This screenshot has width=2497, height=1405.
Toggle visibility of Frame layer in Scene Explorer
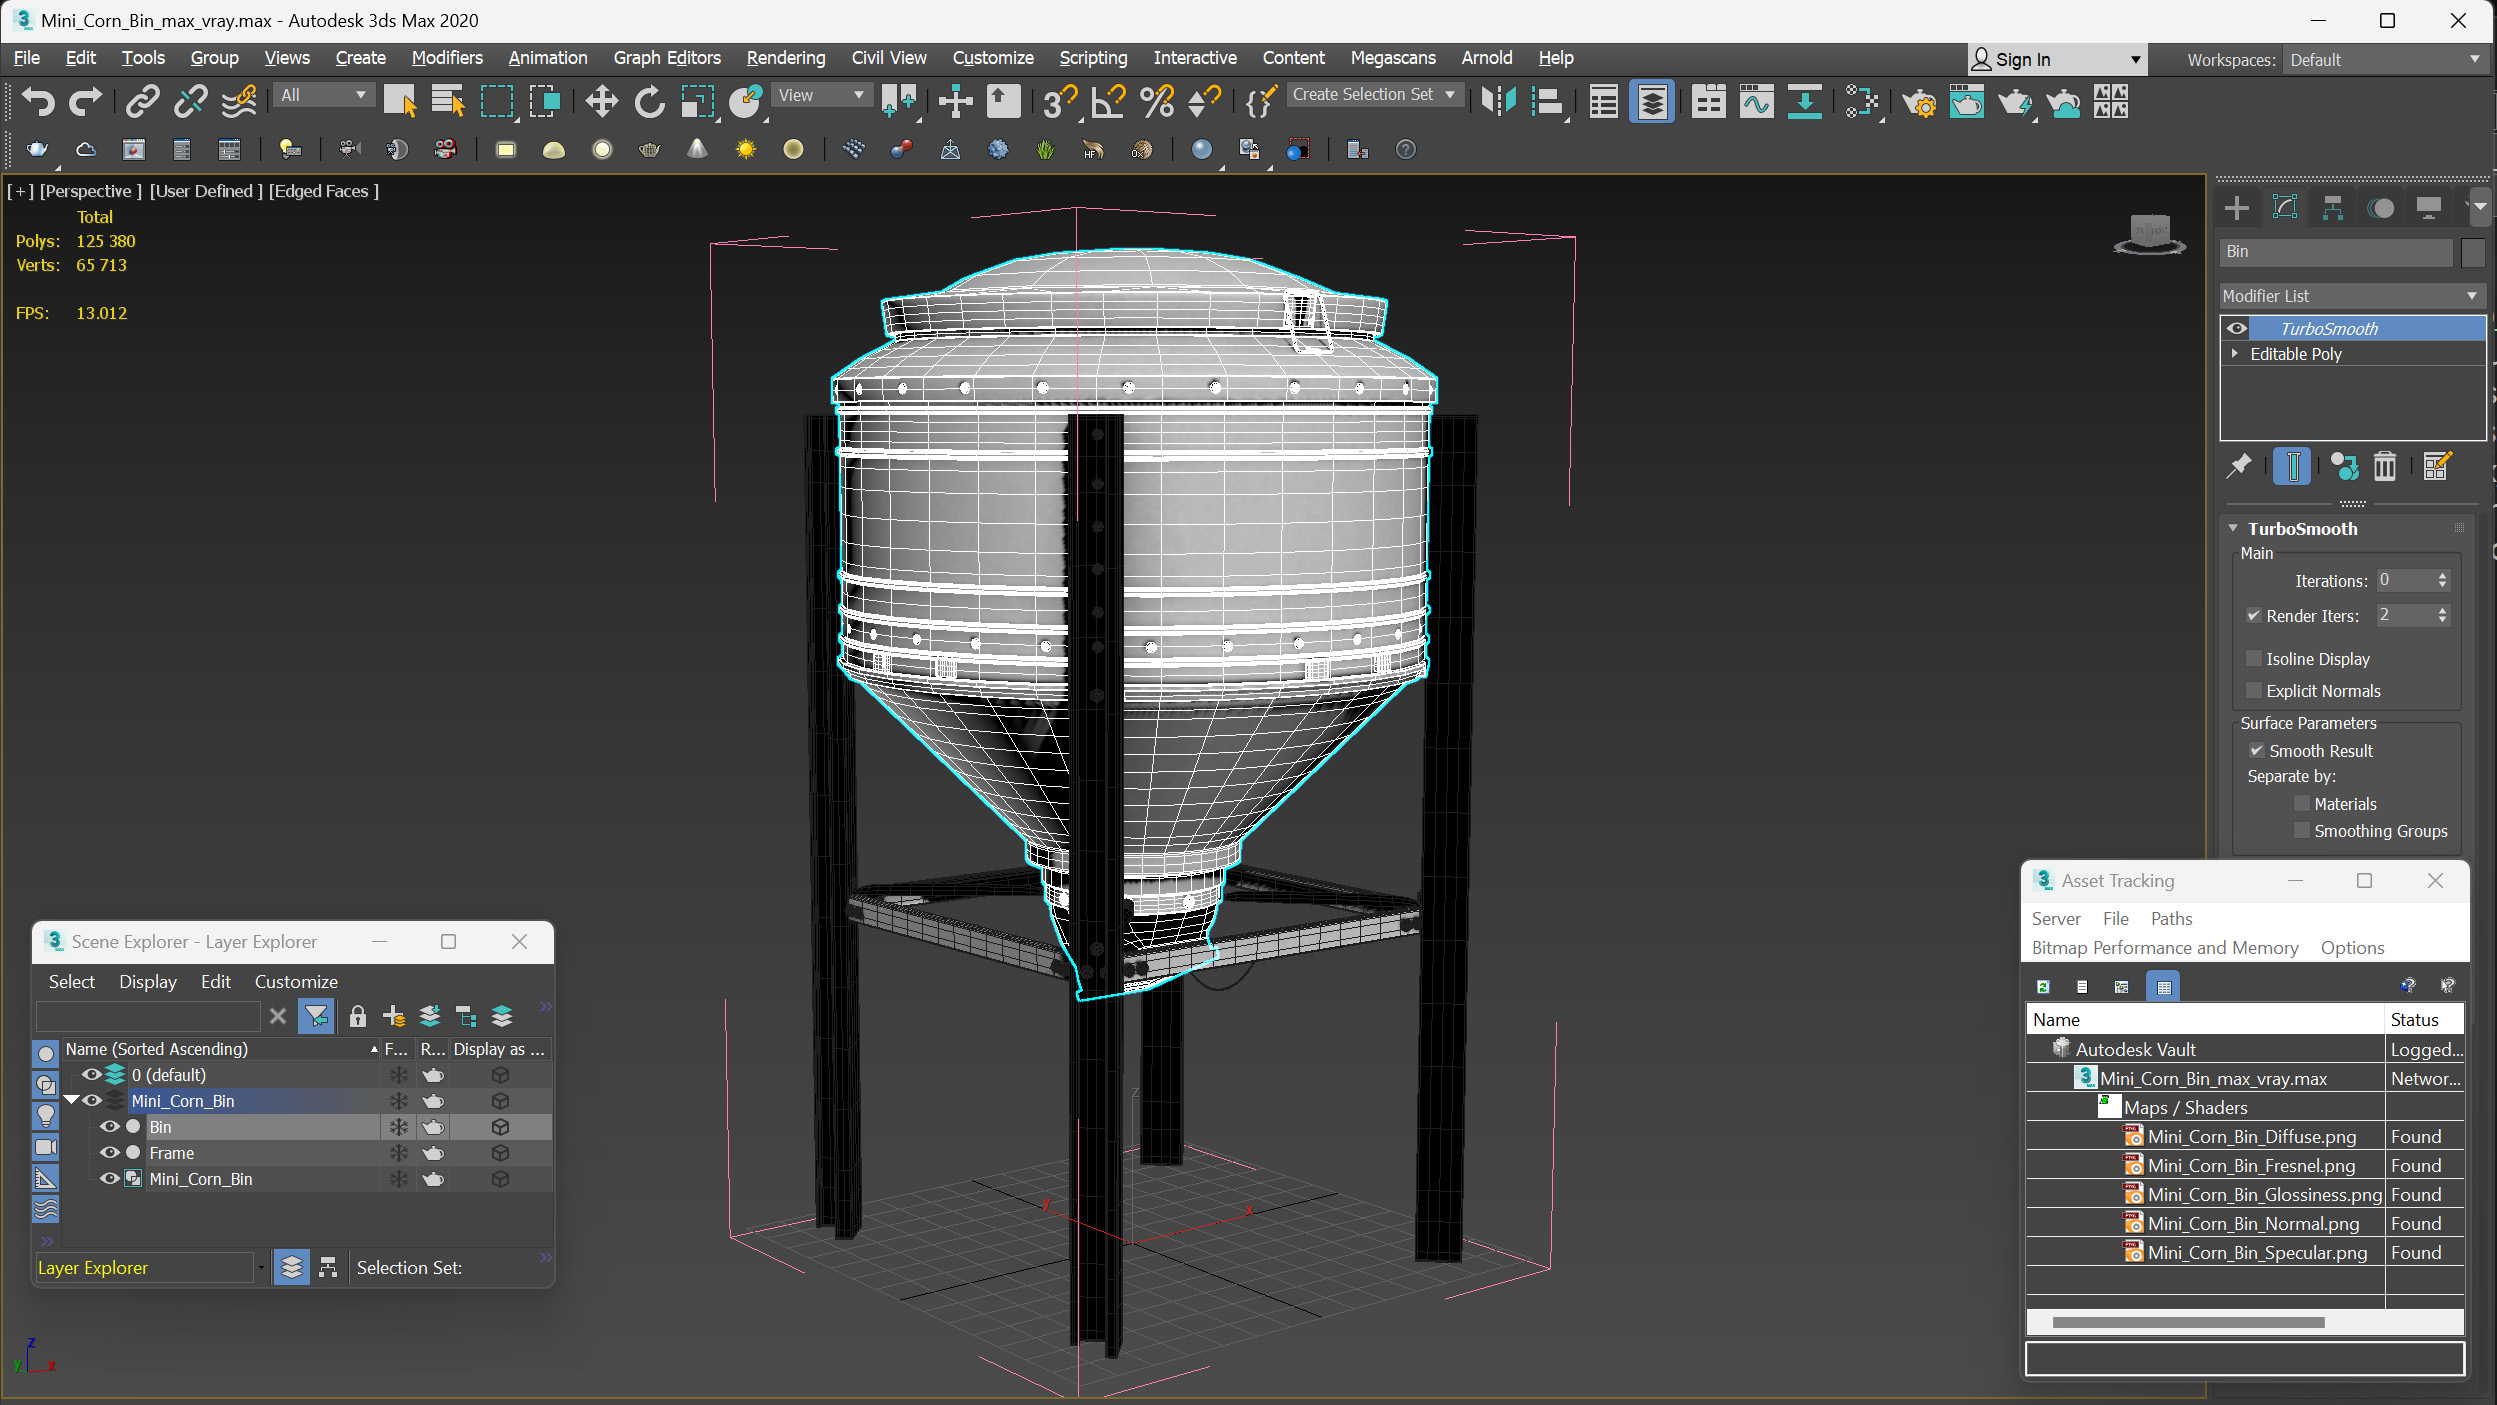pos(111,1153)
